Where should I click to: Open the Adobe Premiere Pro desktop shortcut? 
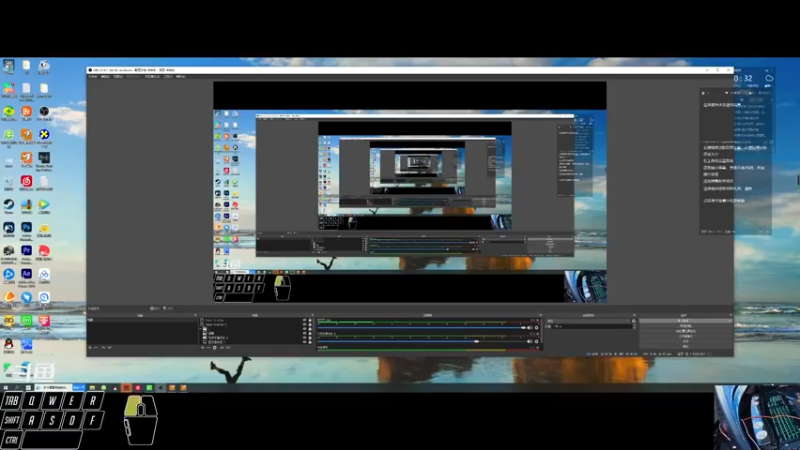click(x=27, y=251)
